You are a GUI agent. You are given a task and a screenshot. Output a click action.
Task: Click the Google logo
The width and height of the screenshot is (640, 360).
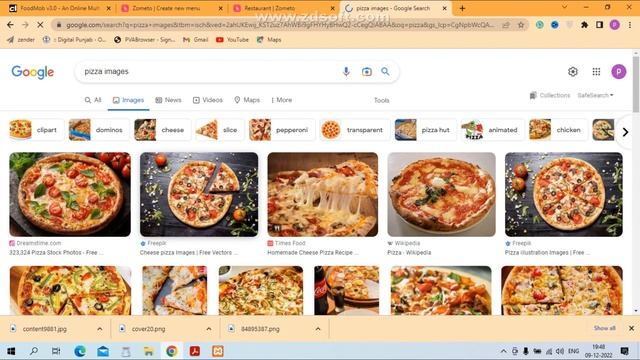coord(33,72)
